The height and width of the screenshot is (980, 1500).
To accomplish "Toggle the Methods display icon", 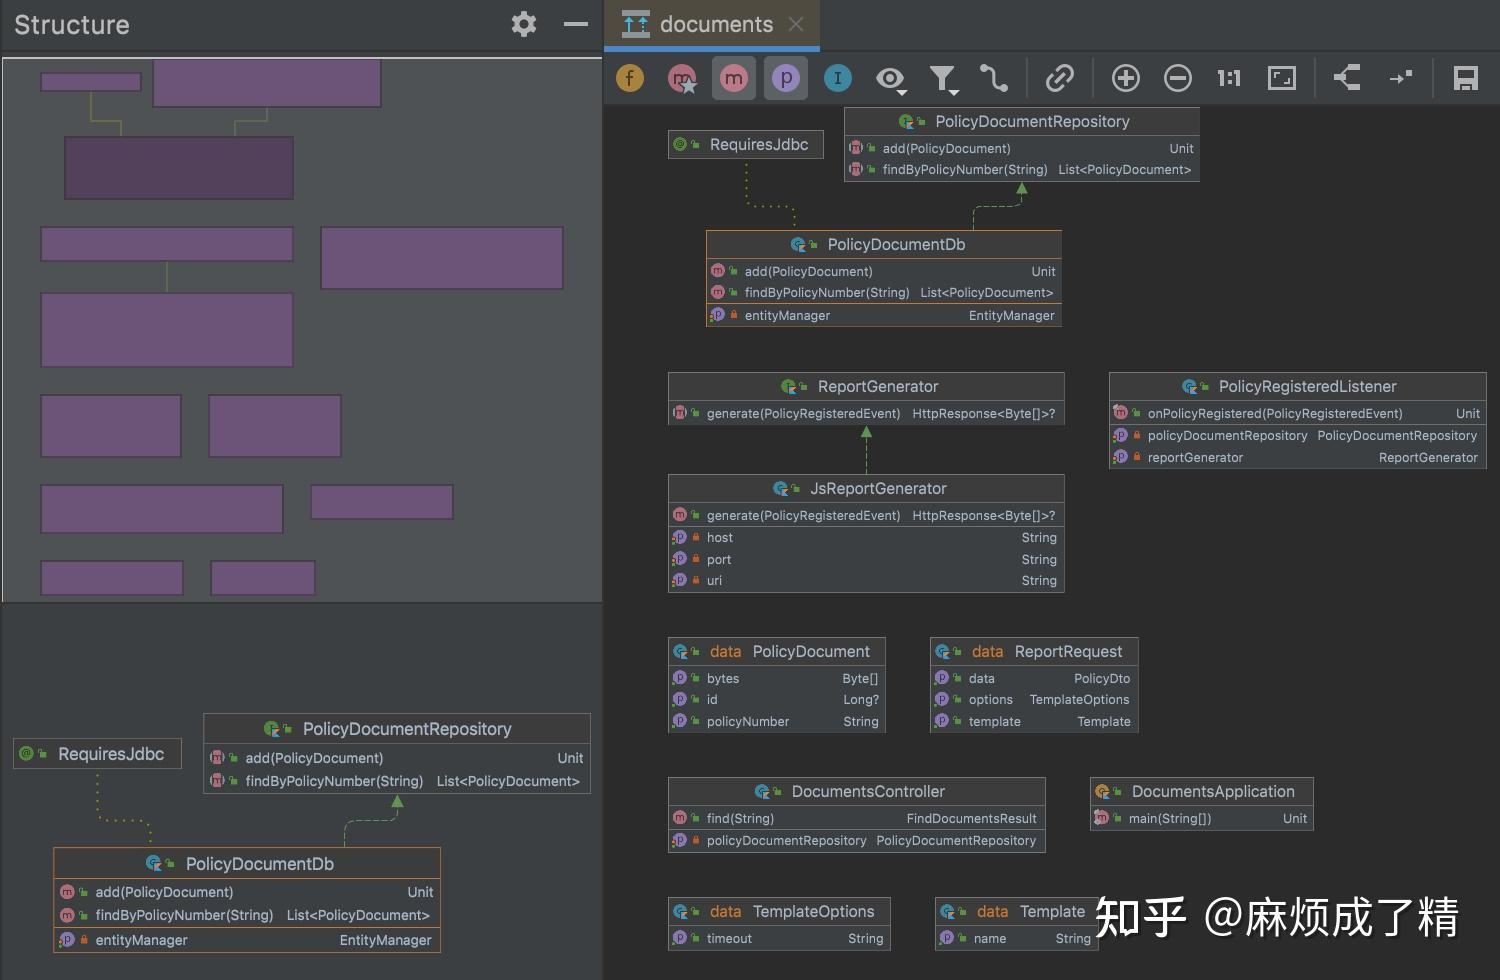I will point(734,78).
